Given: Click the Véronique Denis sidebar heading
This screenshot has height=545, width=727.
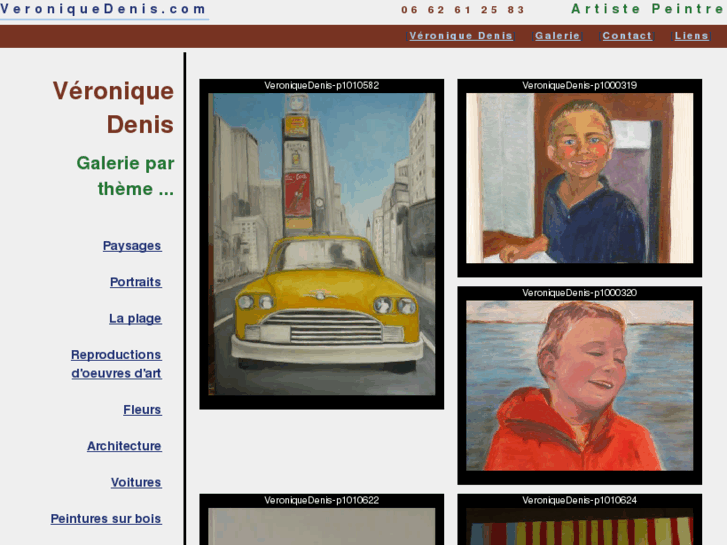Looking at the screenshot, I should click(113, 108).
